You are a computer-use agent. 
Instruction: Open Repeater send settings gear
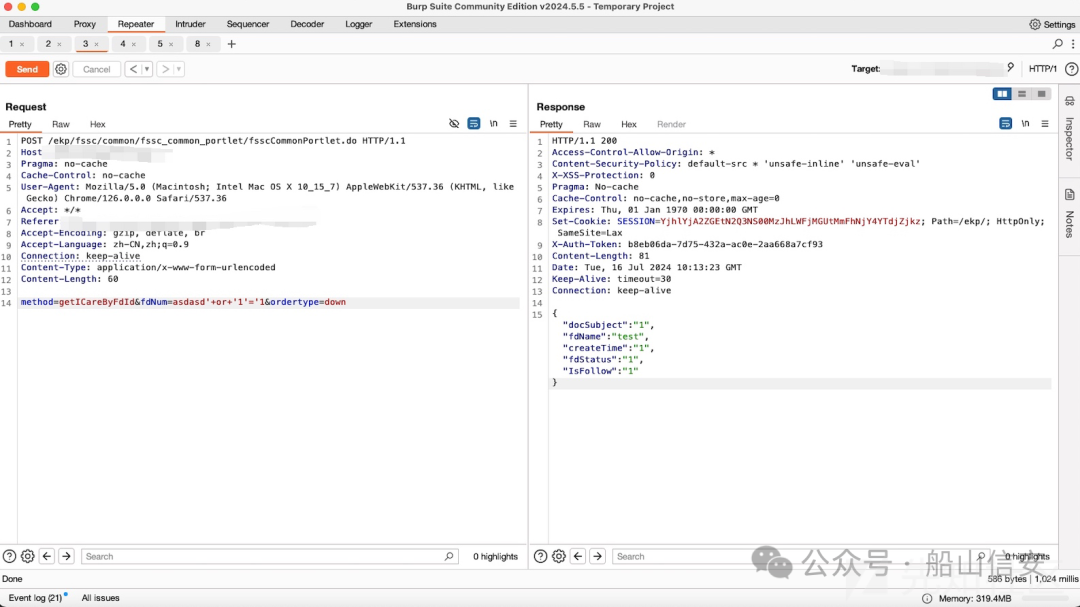pyautogui.click(x=61, y=69)
